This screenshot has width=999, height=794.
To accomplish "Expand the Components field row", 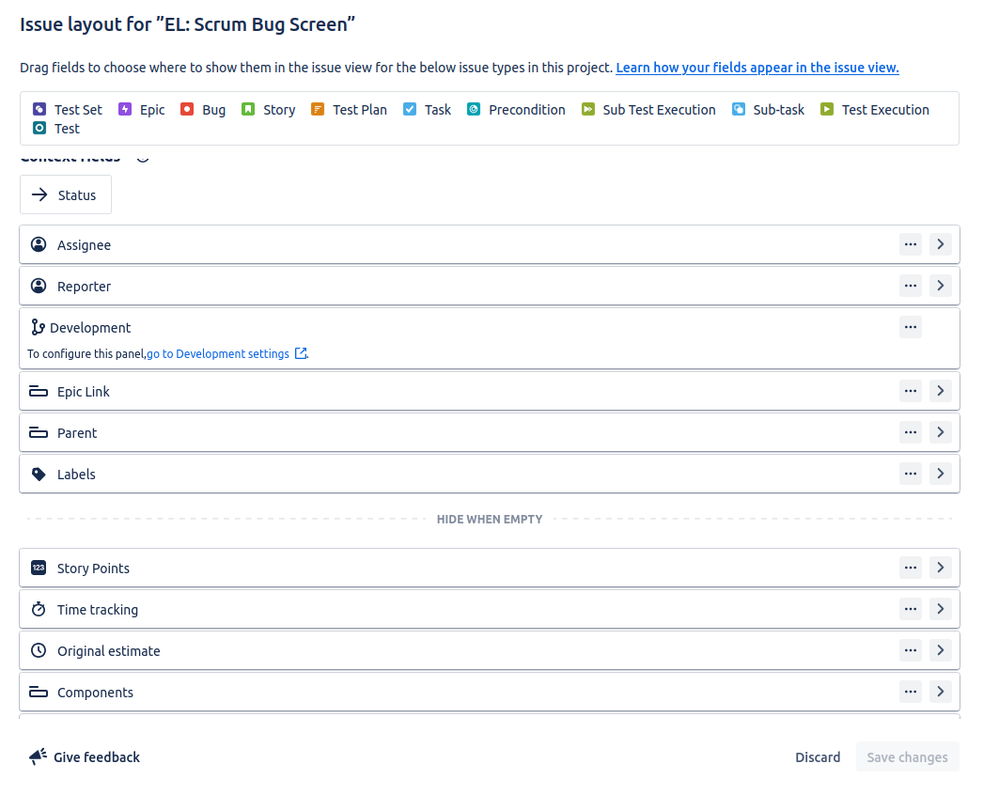I will (x=940, y=691).
